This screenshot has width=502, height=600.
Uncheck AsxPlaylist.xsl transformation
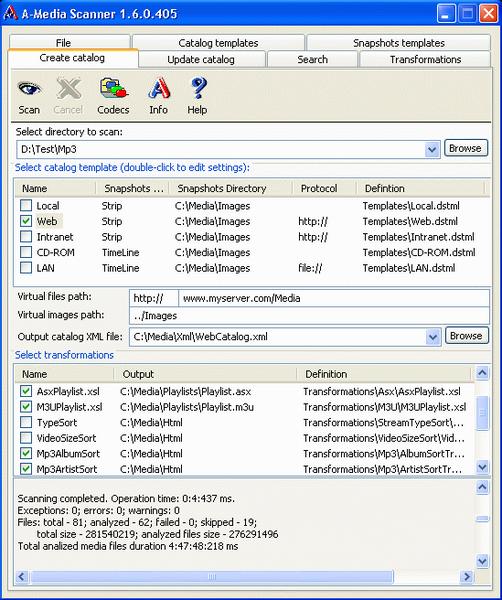(x=26, y=391)
